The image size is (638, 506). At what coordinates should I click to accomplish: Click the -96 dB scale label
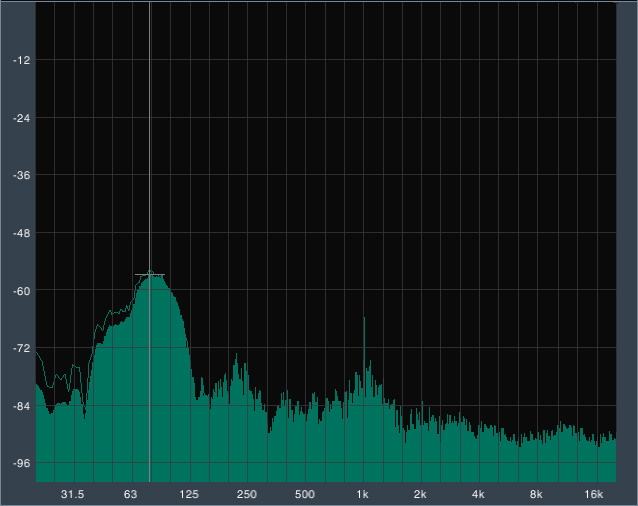coord(22,463)
